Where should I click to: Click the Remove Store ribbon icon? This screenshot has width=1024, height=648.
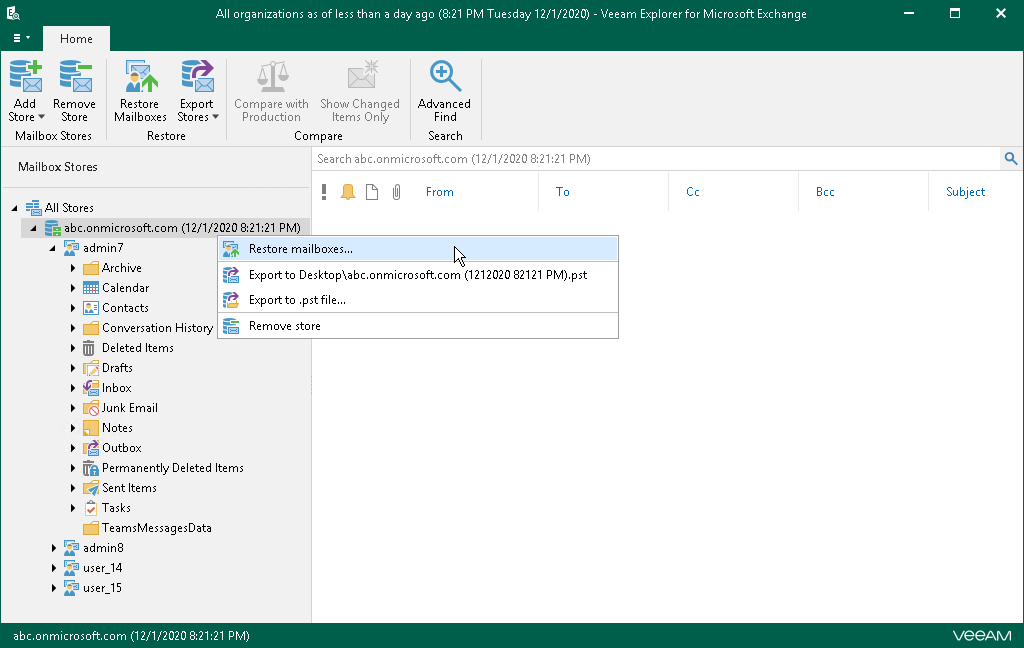click(x=75, y=76)
